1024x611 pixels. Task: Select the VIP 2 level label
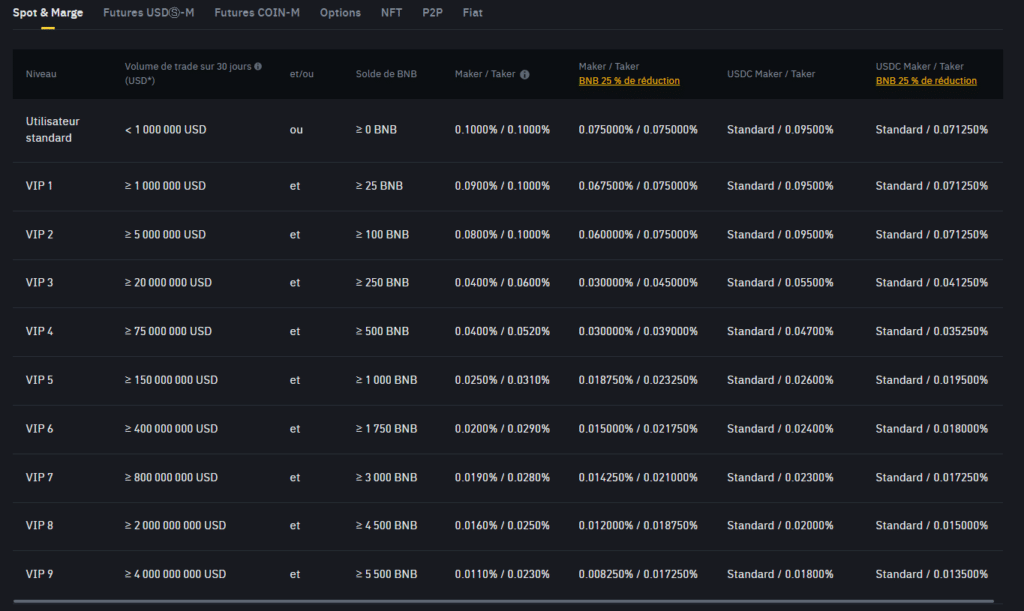[39, 234]
